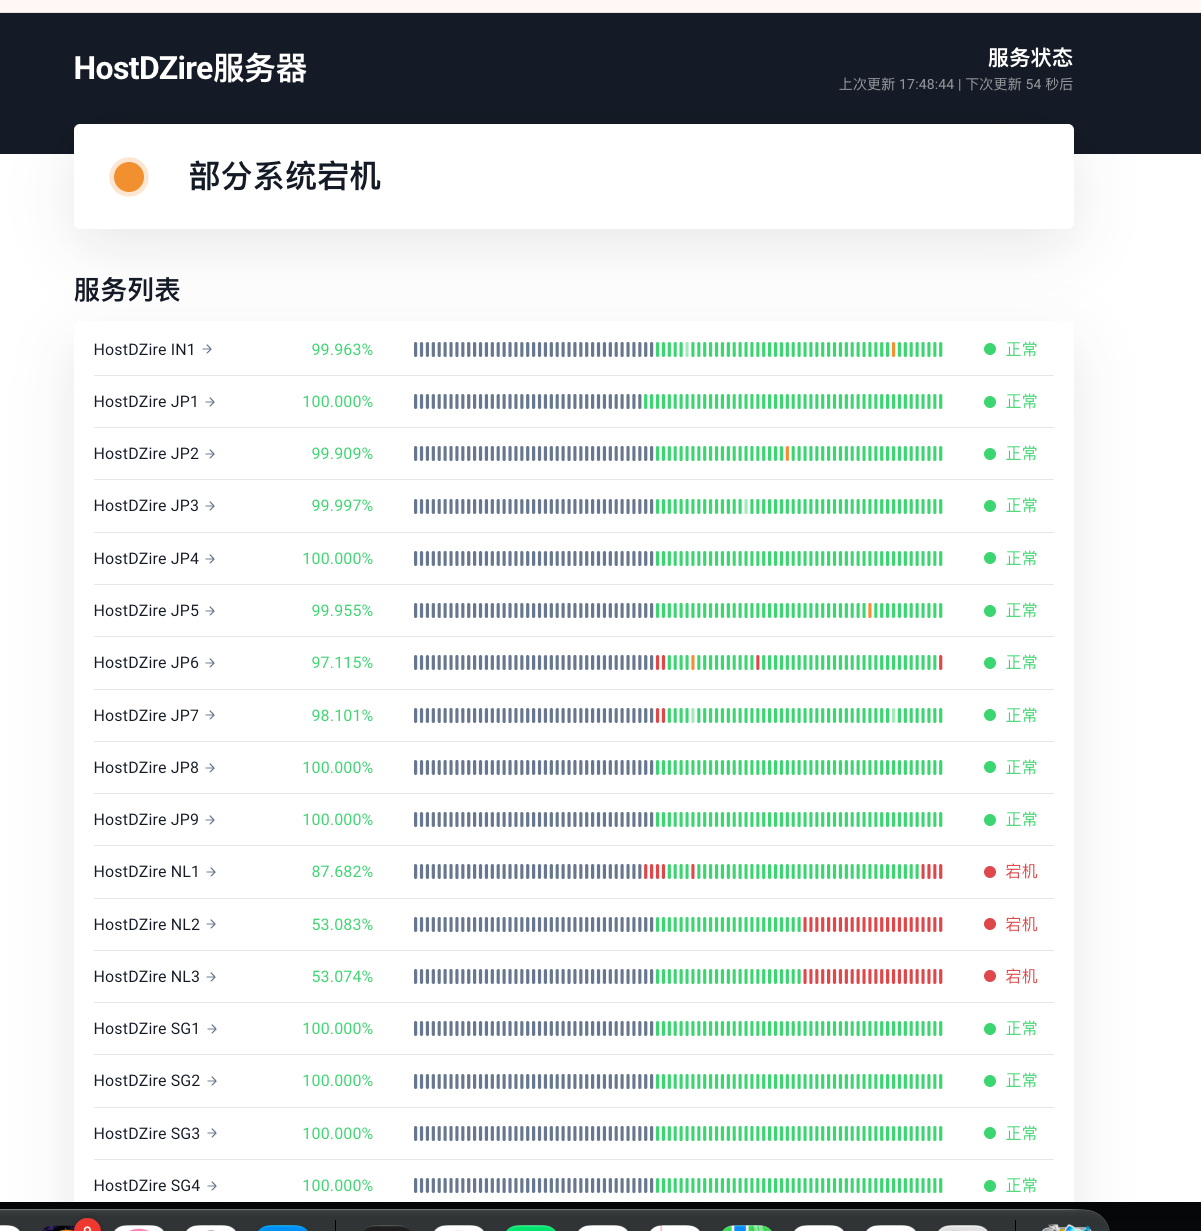Screen dimensions: 1201x1231
Task: Click the HostDZire服务器 page title
Action: pos(190,68)
